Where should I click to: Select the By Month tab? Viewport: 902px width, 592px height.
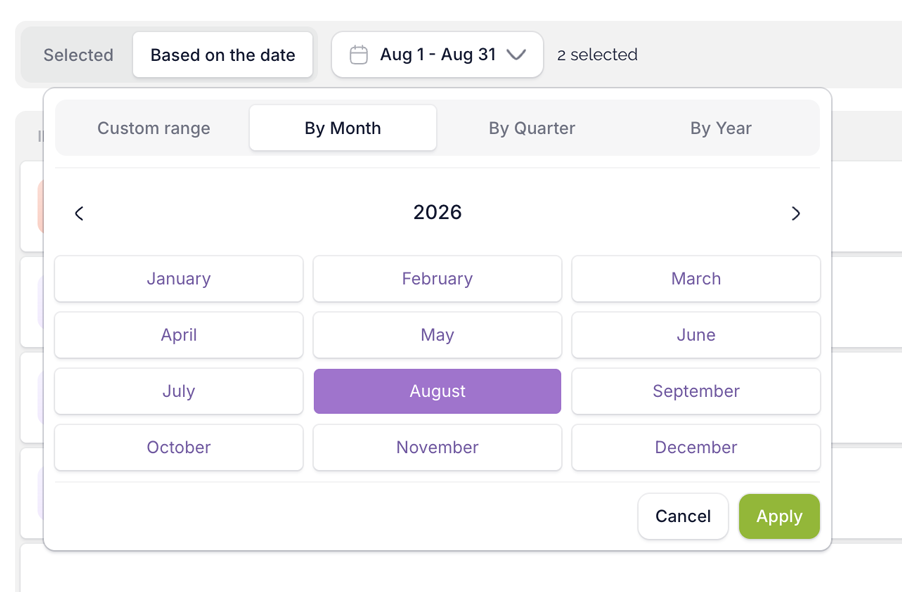[343, 128]
